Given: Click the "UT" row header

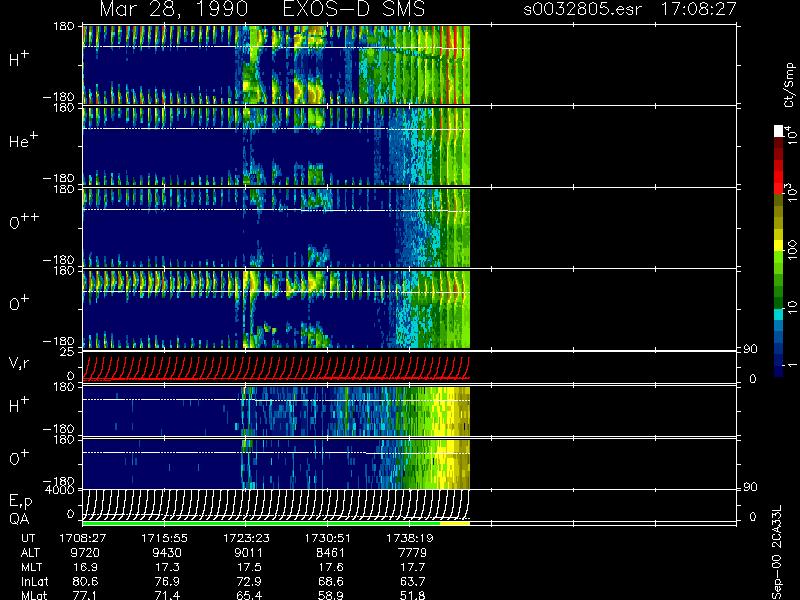Looking at the screenshot, I should pos(28,538).
